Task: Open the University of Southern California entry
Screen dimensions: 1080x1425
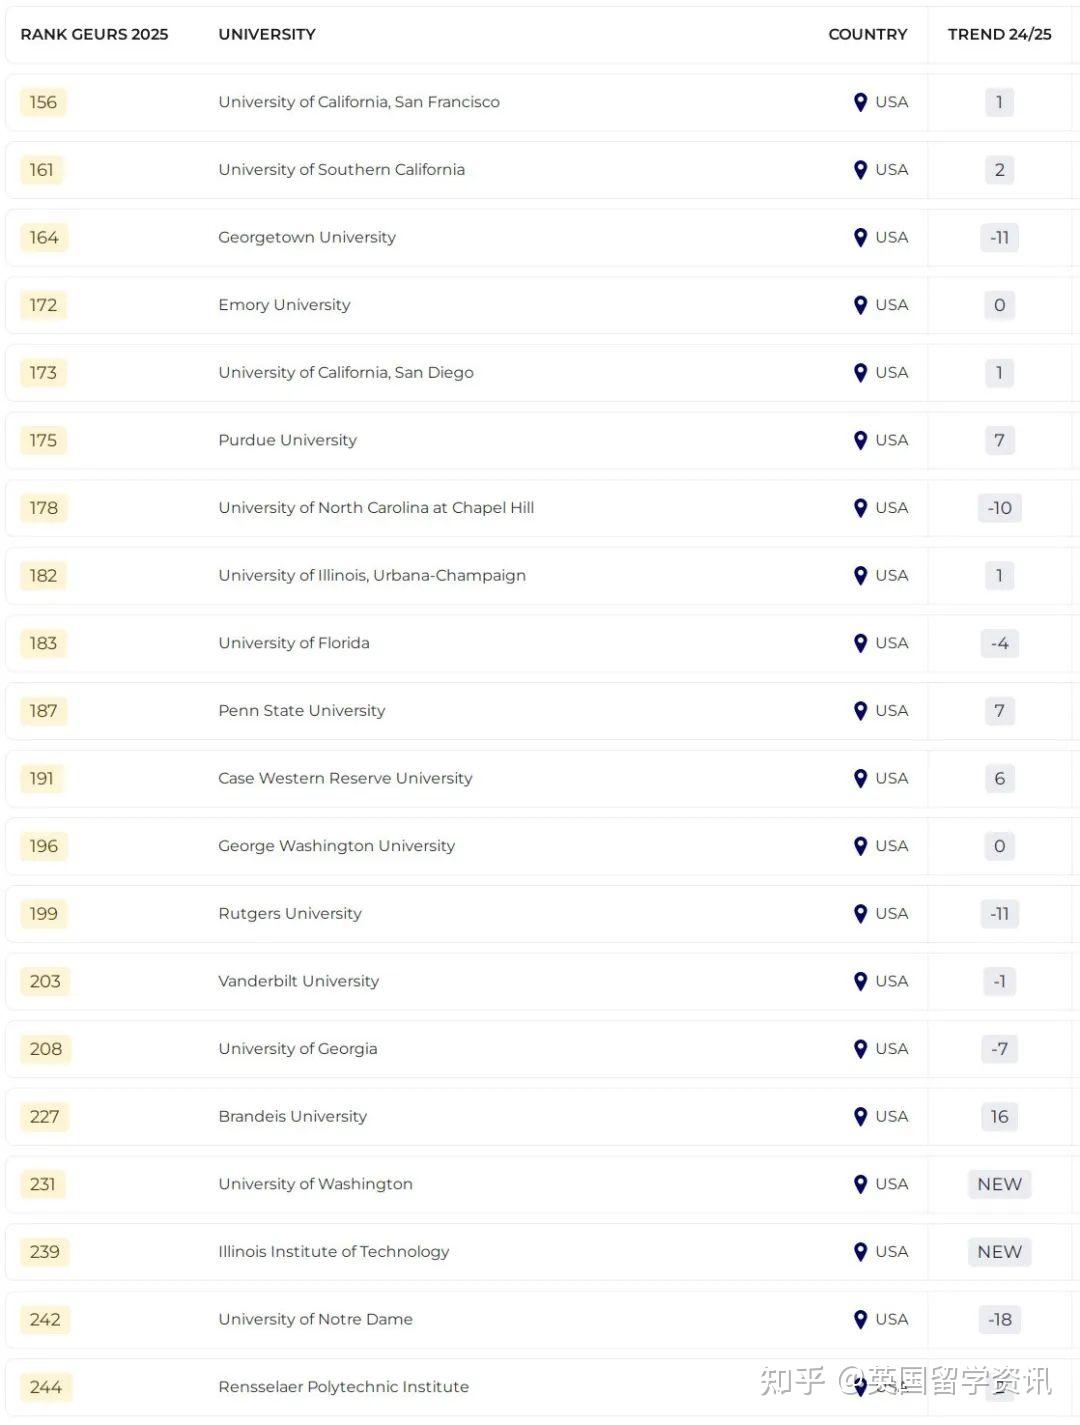Action: [341, 170]
